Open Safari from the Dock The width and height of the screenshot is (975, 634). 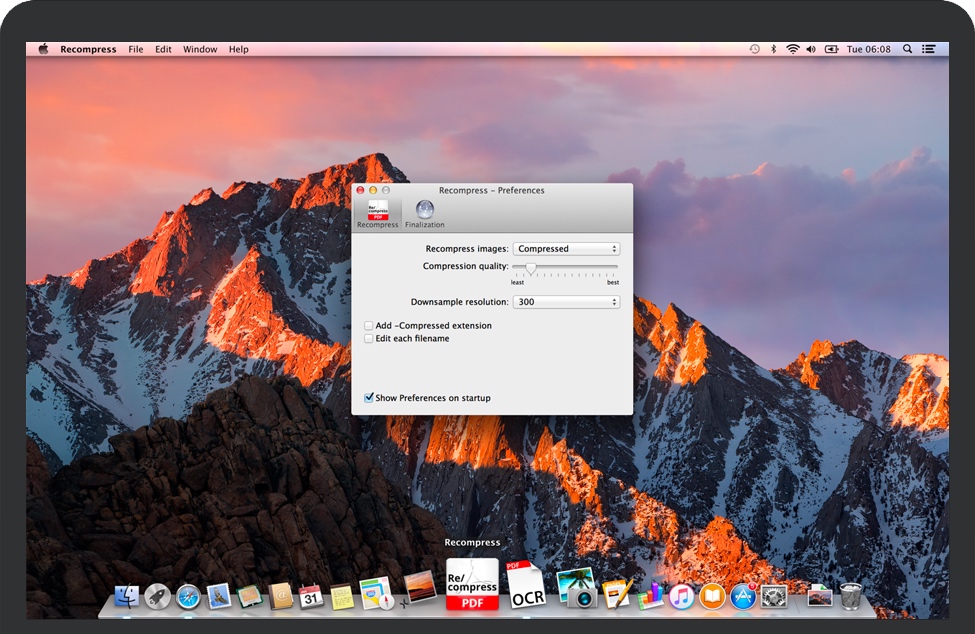click(x=188, y=597)
